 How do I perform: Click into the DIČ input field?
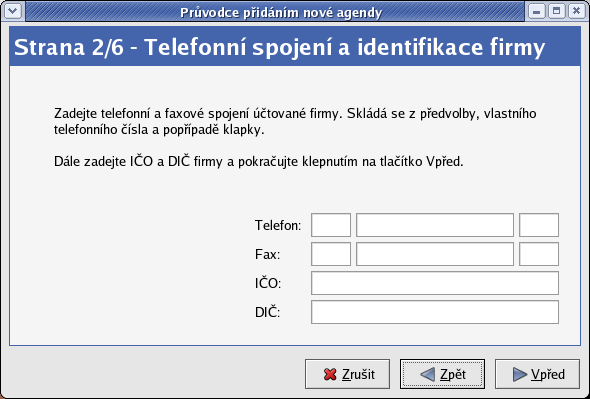[435, 312]
